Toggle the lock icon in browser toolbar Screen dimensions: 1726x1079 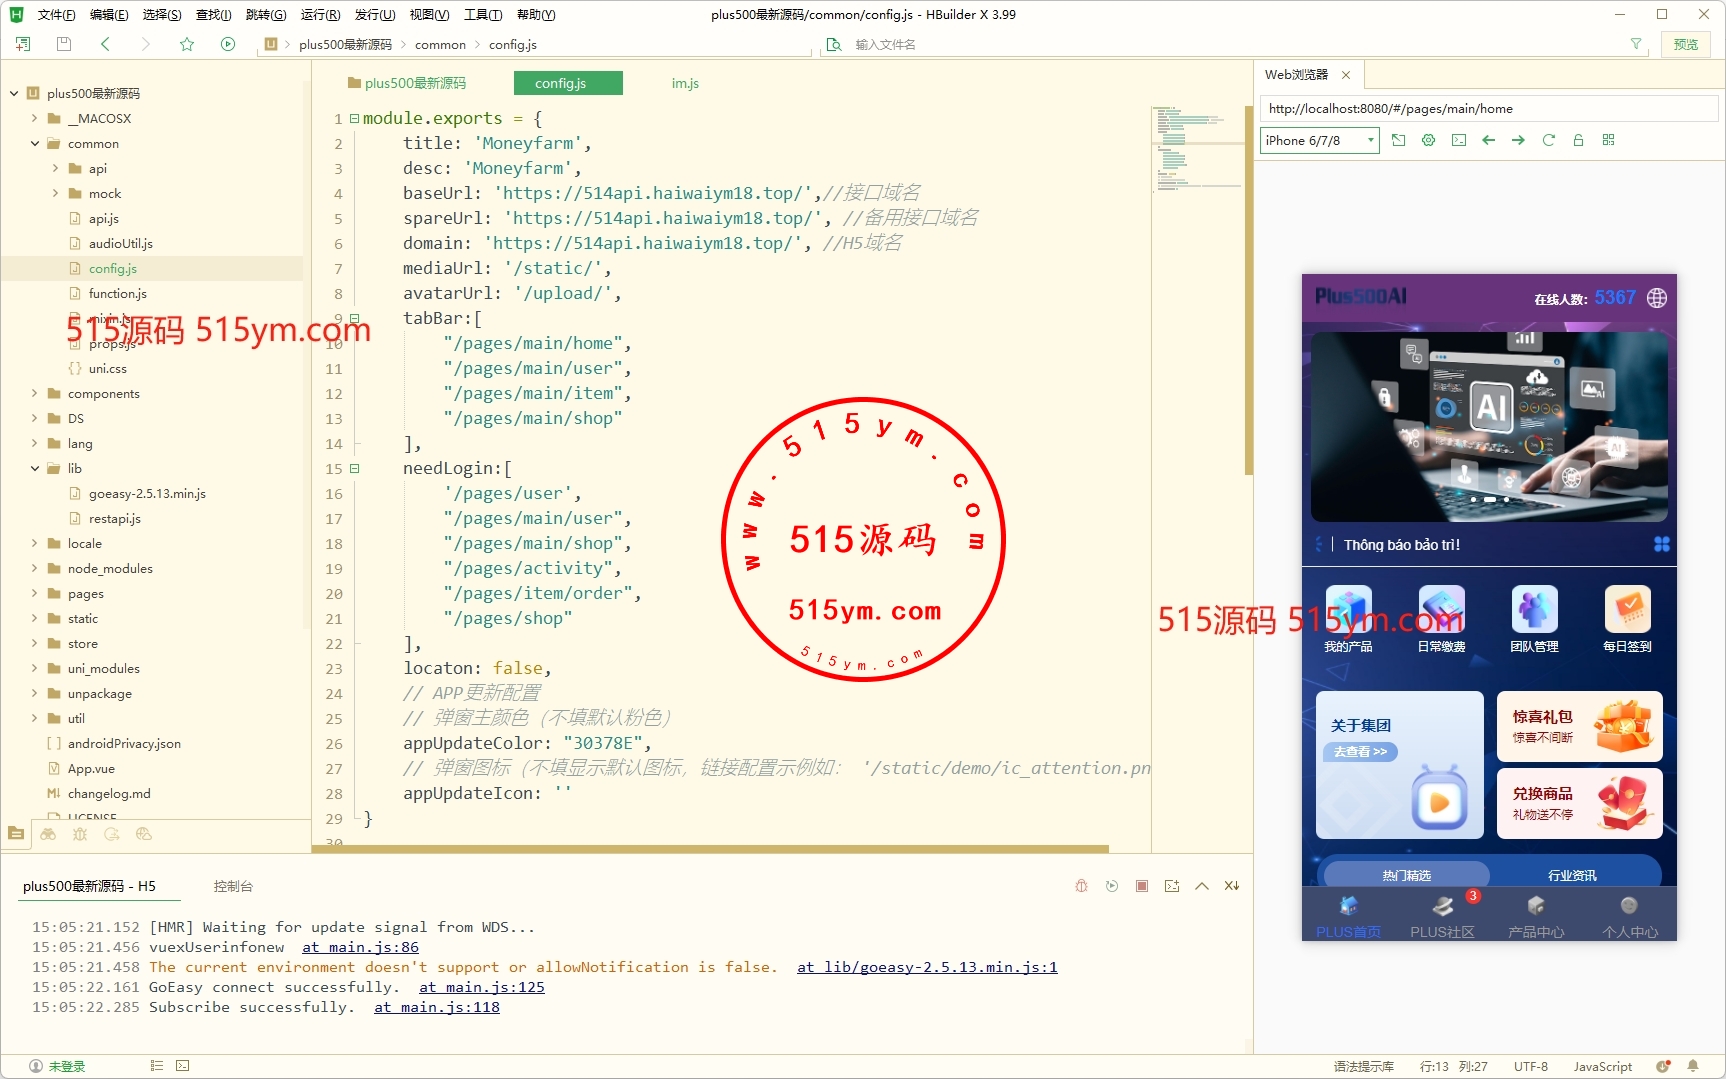pyautogui.click(x=1578, y=140)
